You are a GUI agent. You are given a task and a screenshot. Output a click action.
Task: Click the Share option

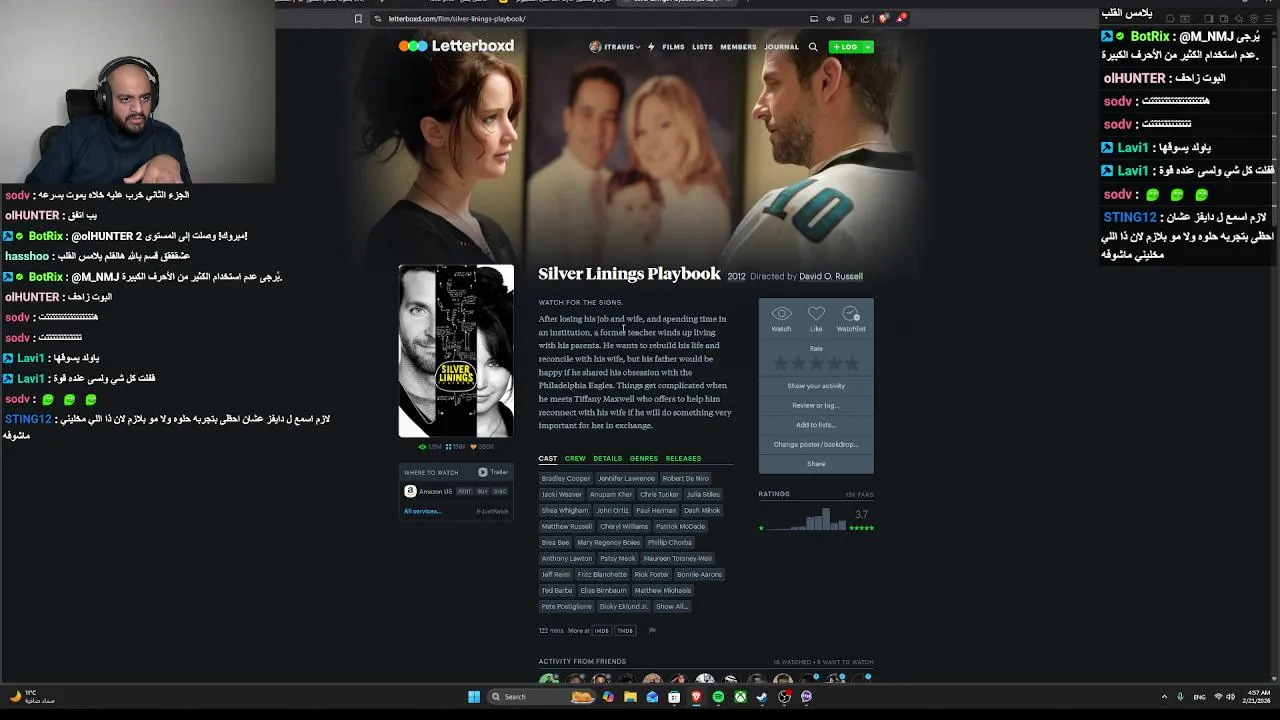tap(816, 464)
